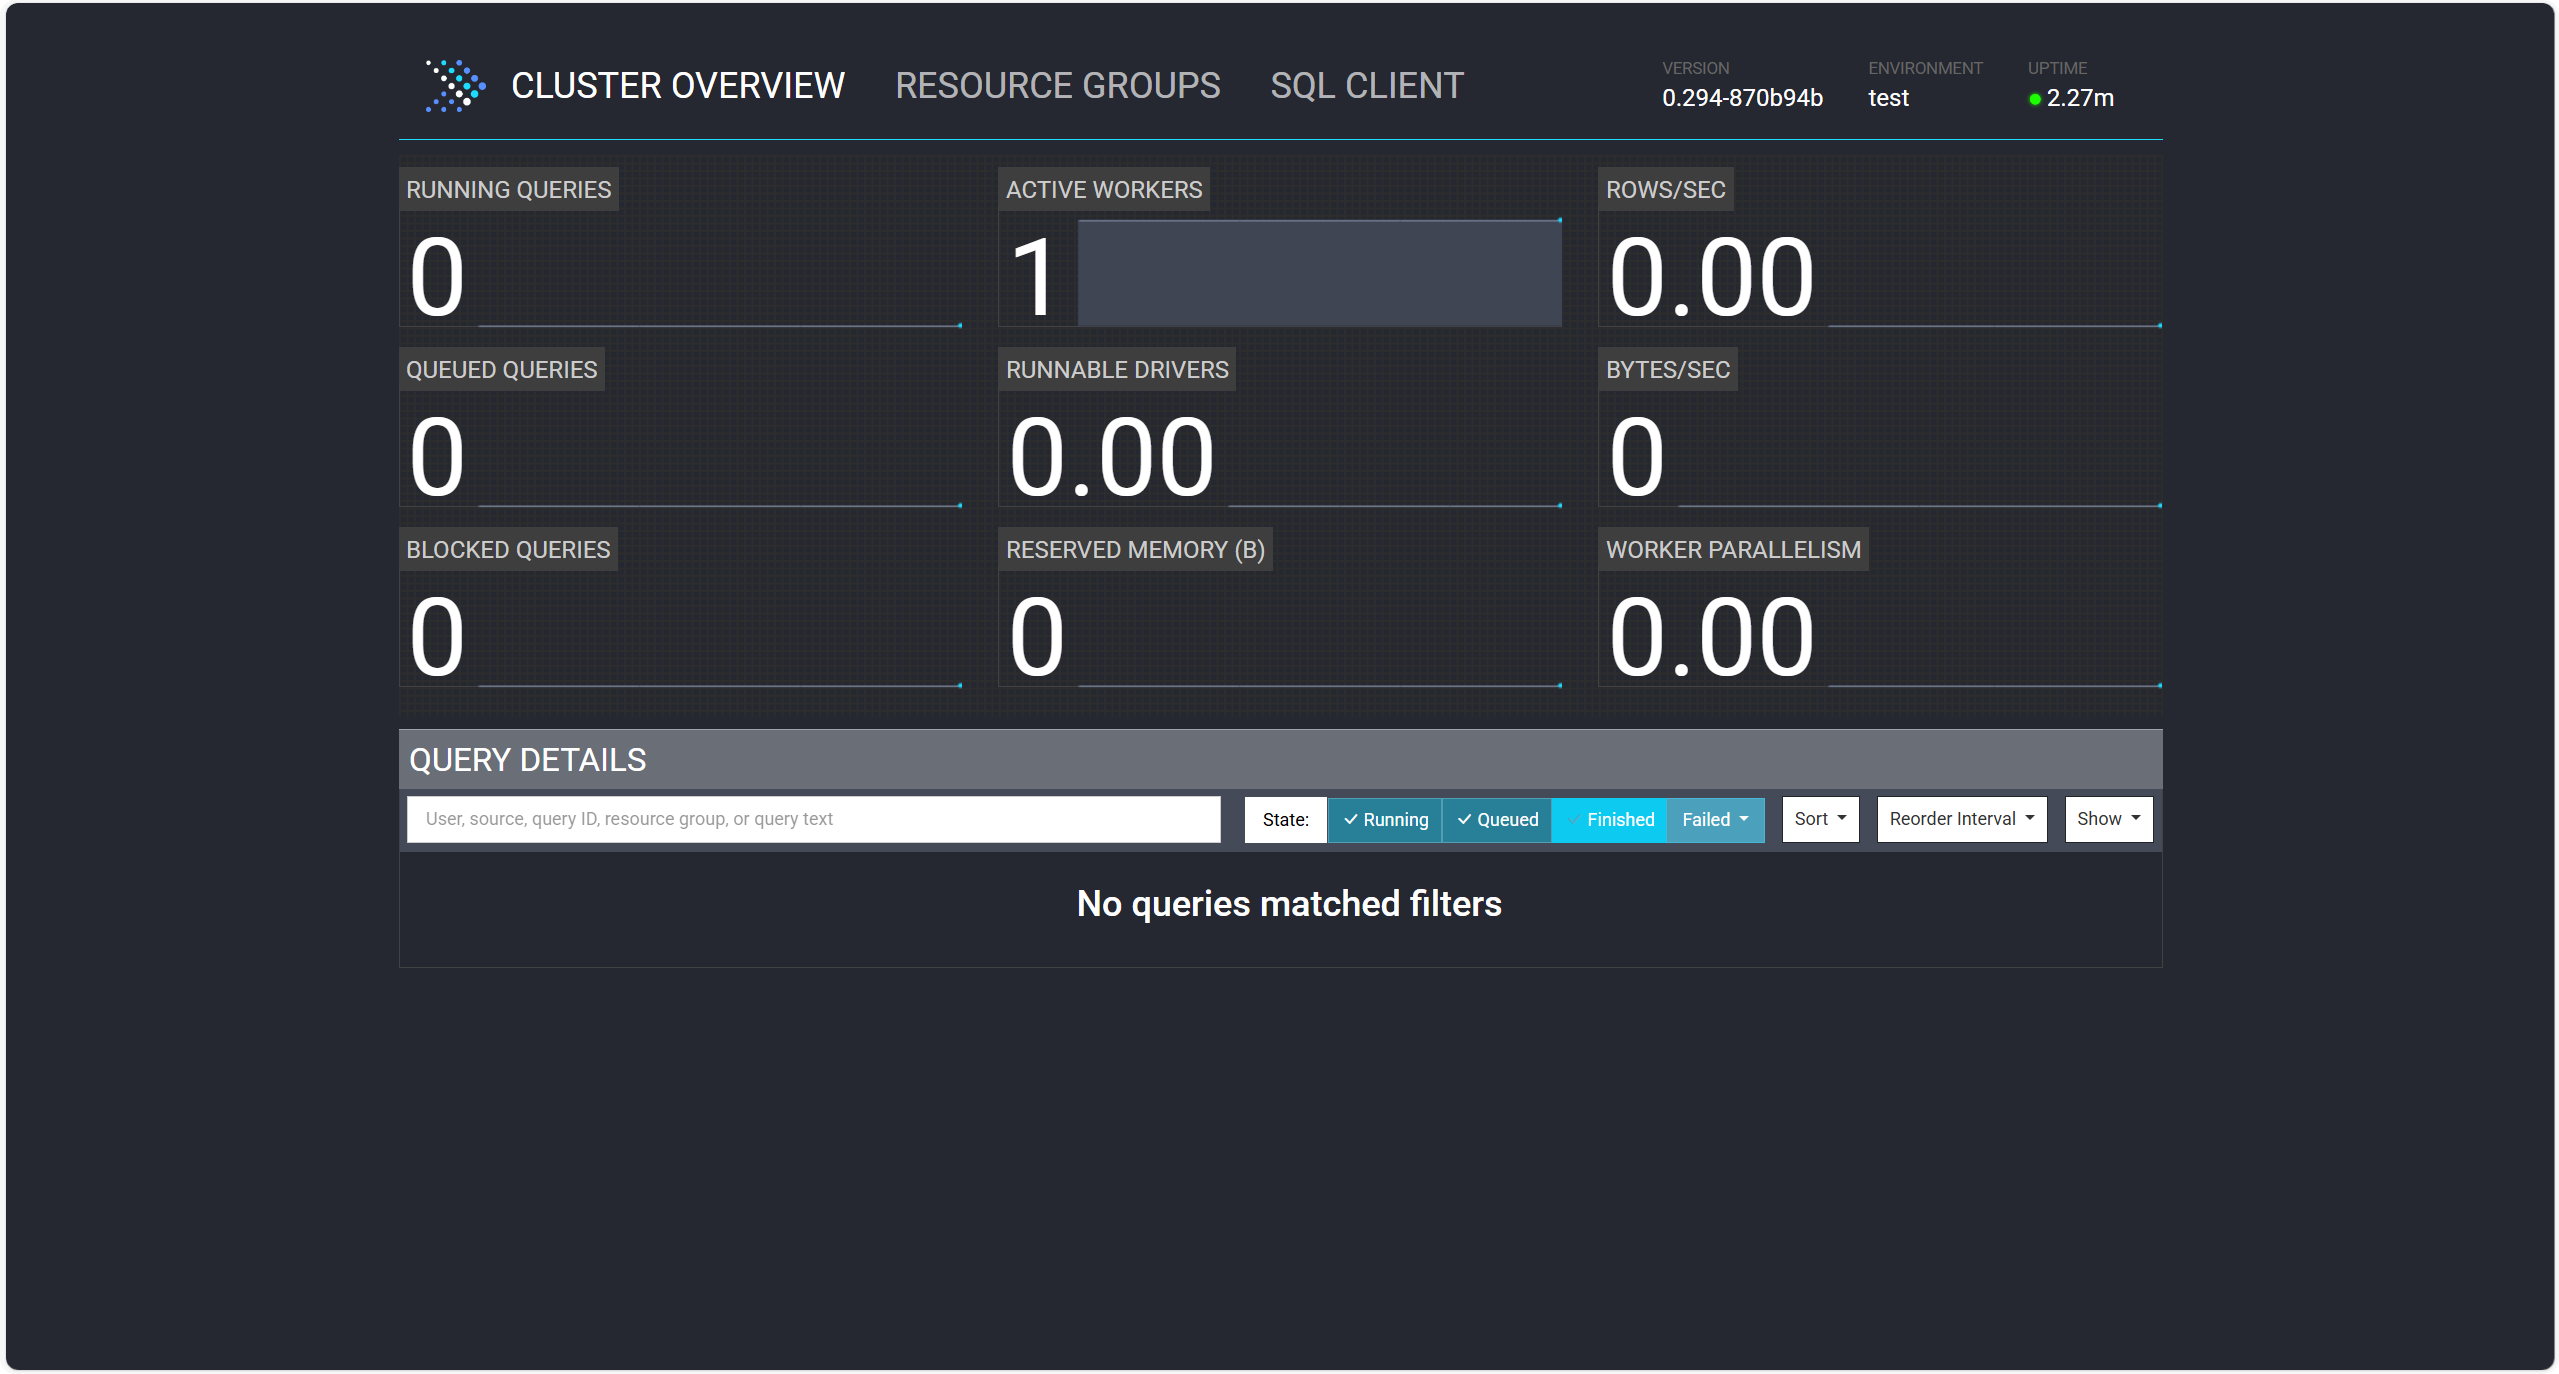Screen dimensions: 2559x1374
Task: Open the SQL Client tab
Action: 1366,86
